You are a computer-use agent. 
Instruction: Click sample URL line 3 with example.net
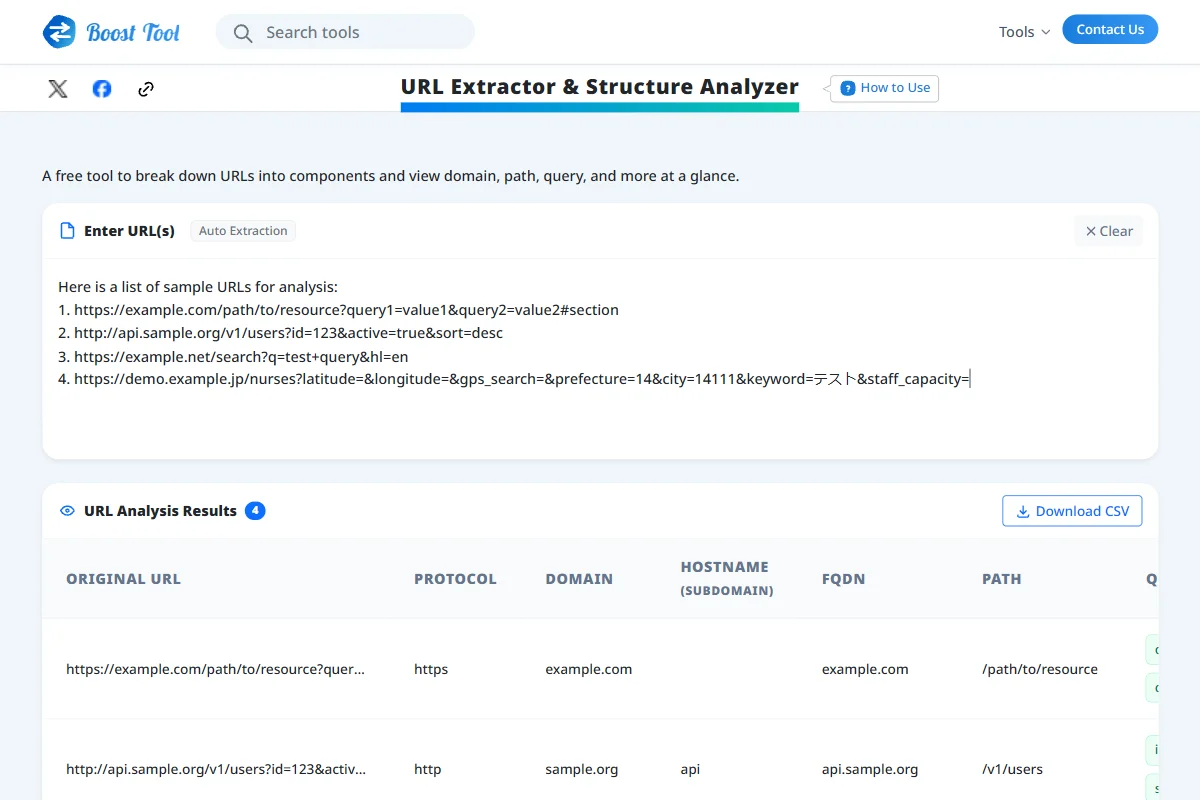coord(233,356)
